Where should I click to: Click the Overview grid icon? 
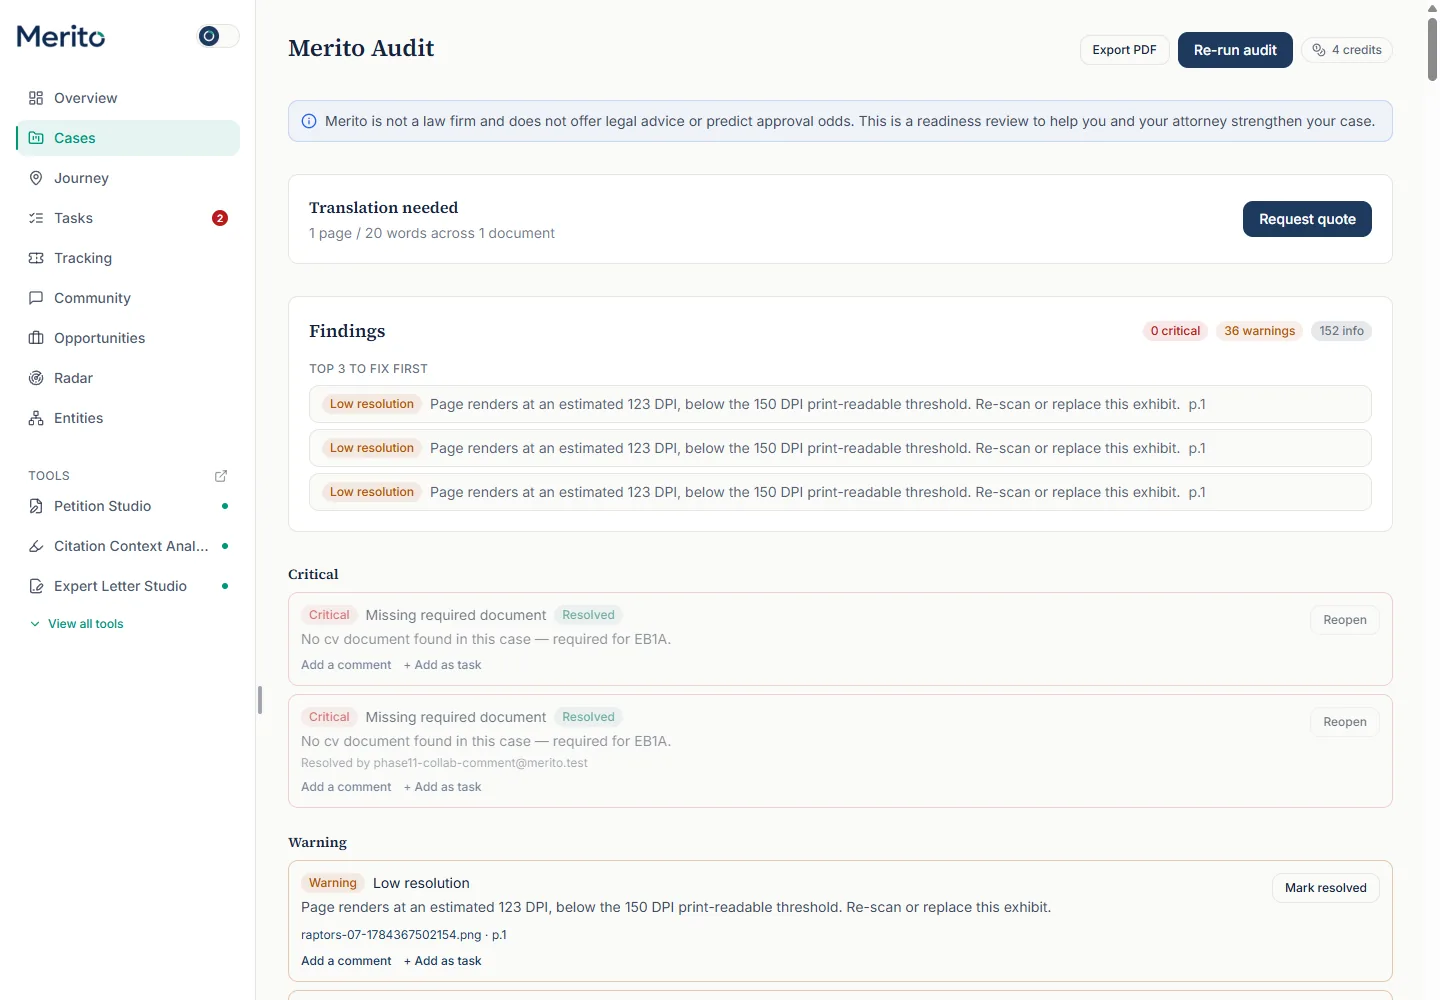[36, 98]
